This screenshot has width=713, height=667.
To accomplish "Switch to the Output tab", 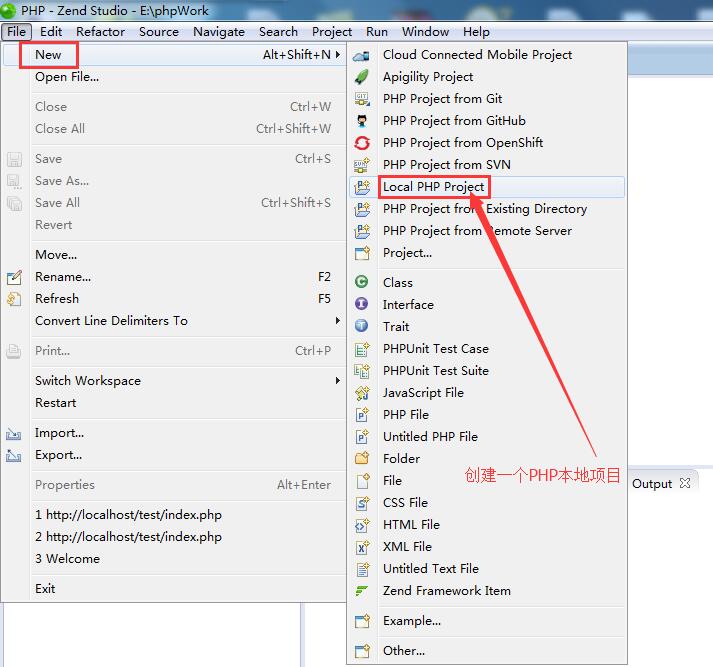I will pyautogui.click(x=652, y=483).
